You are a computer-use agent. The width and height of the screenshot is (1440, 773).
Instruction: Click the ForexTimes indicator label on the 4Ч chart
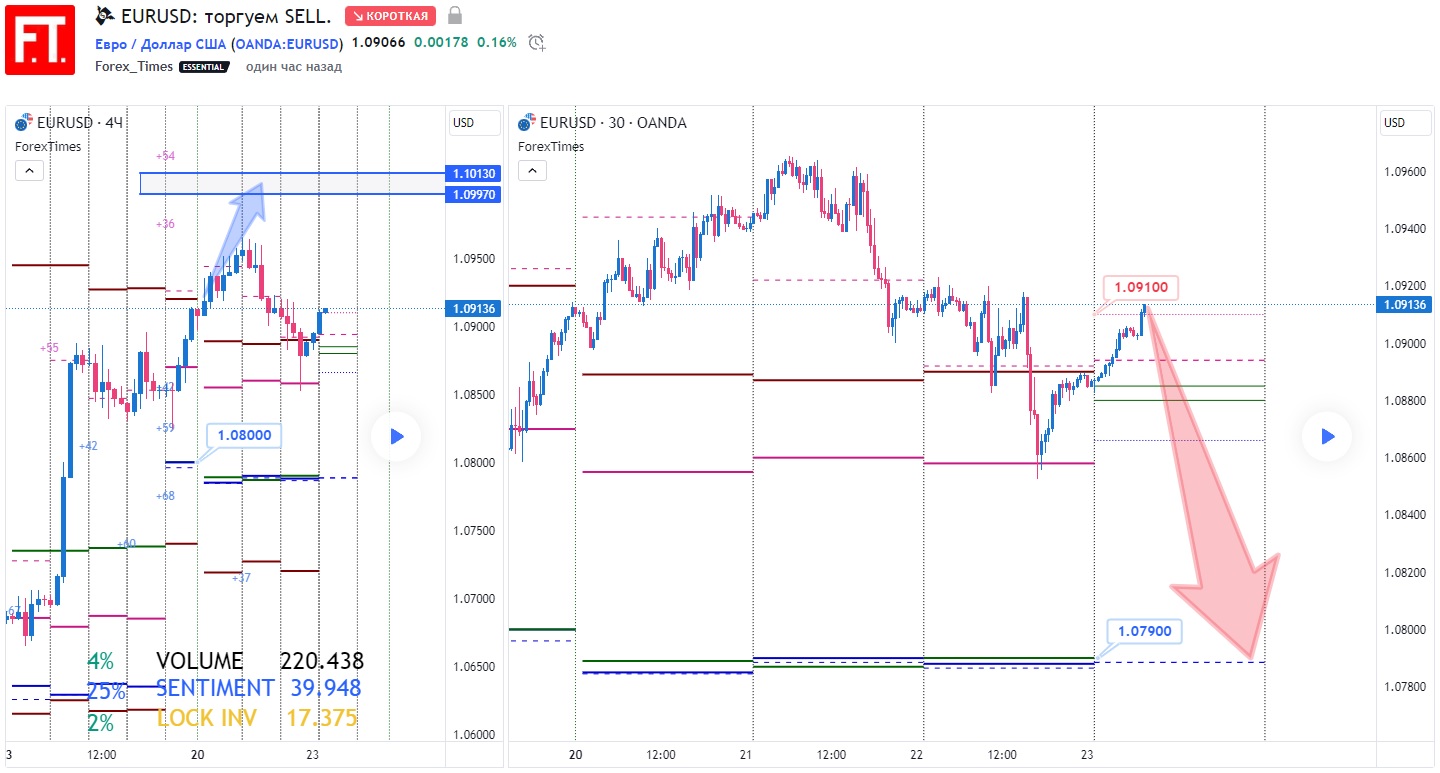[x=48, y=146]
